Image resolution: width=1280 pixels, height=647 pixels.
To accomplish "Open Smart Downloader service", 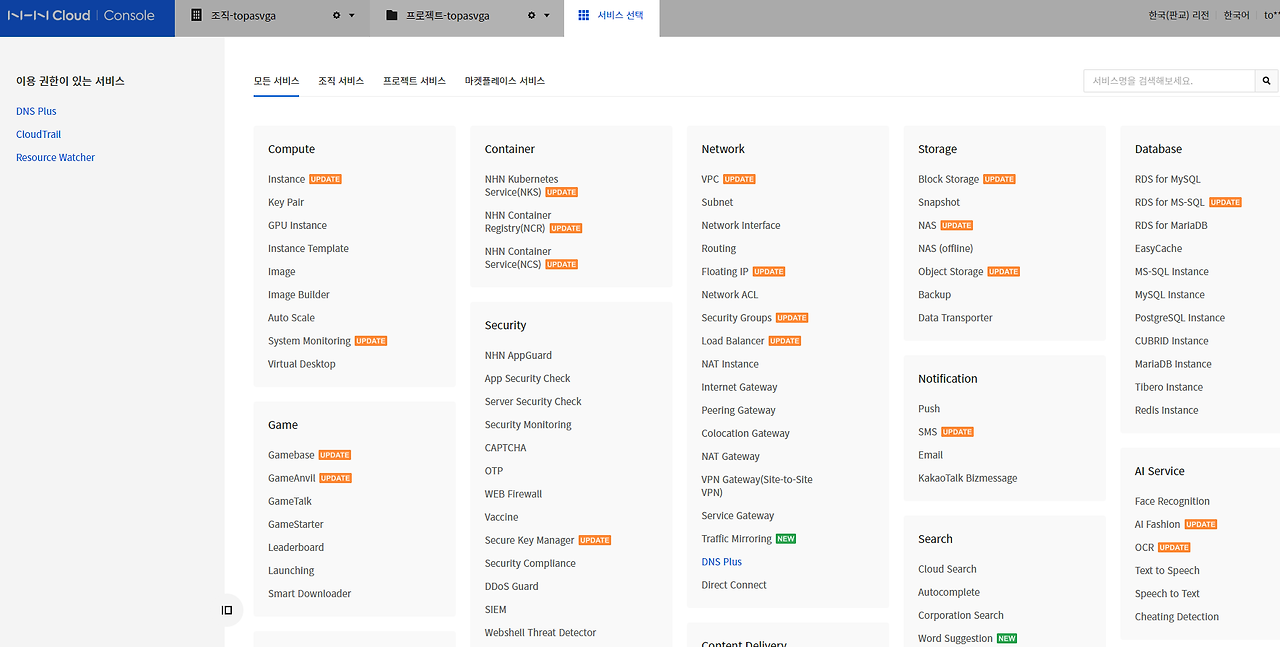I will point(309,594).
